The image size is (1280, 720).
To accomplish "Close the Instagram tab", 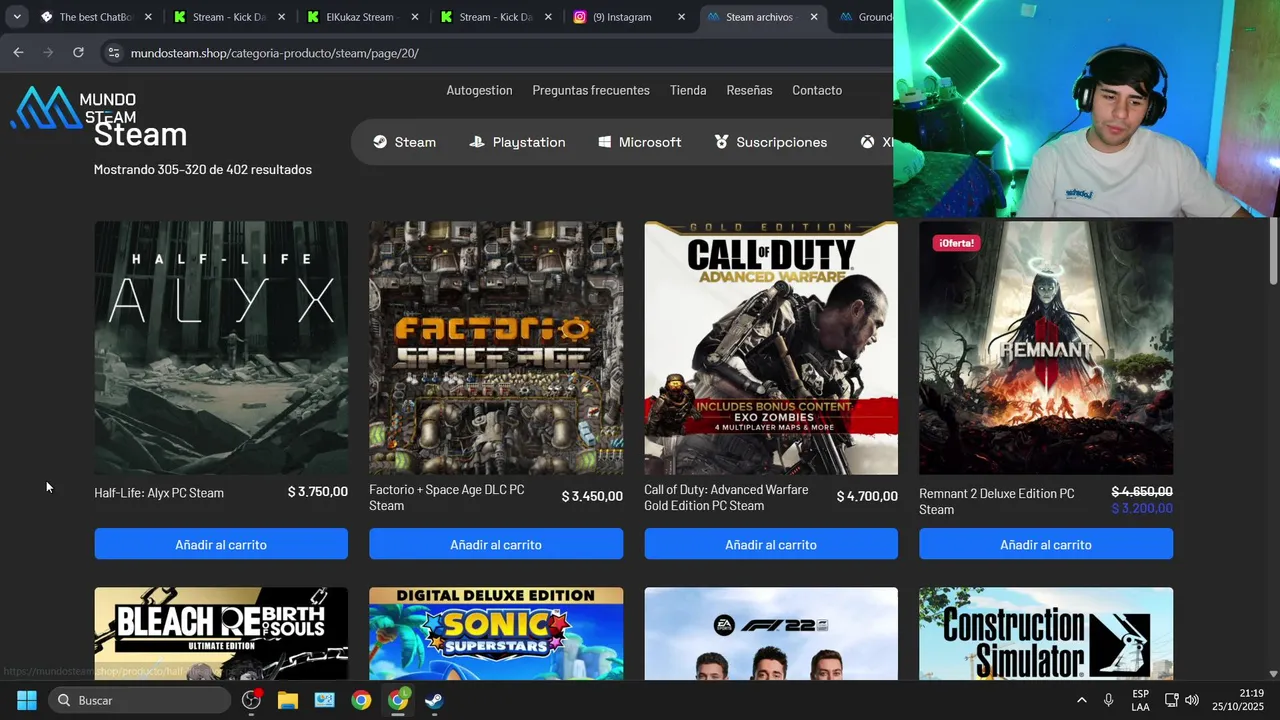I will tap(682, 17).
